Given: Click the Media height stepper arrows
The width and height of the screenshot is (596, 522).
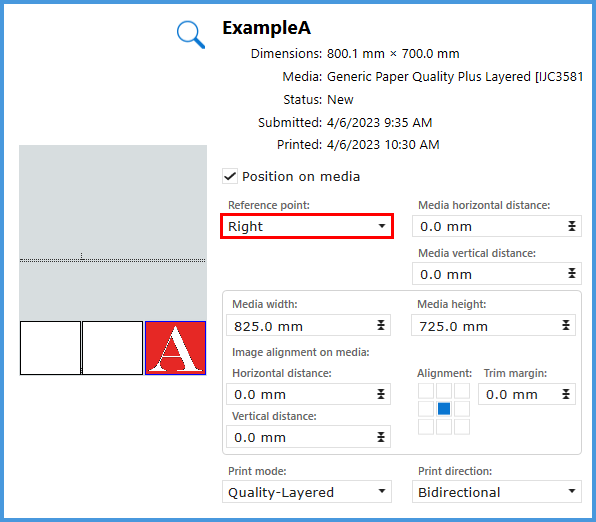Looking at the screenshot, I should [566, 325].
